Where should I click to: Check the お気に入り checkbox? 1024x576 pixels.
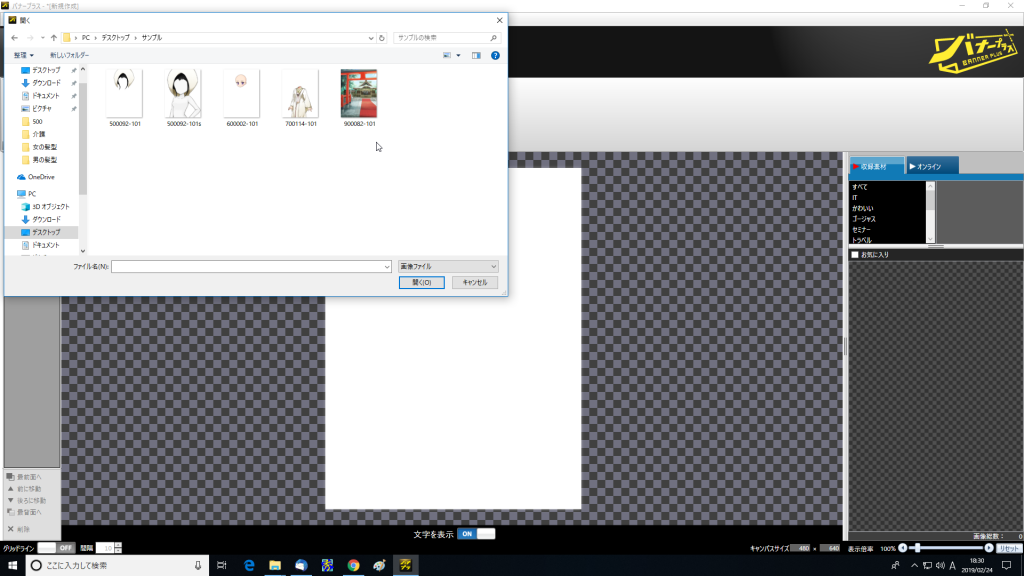tap(854, 255)
